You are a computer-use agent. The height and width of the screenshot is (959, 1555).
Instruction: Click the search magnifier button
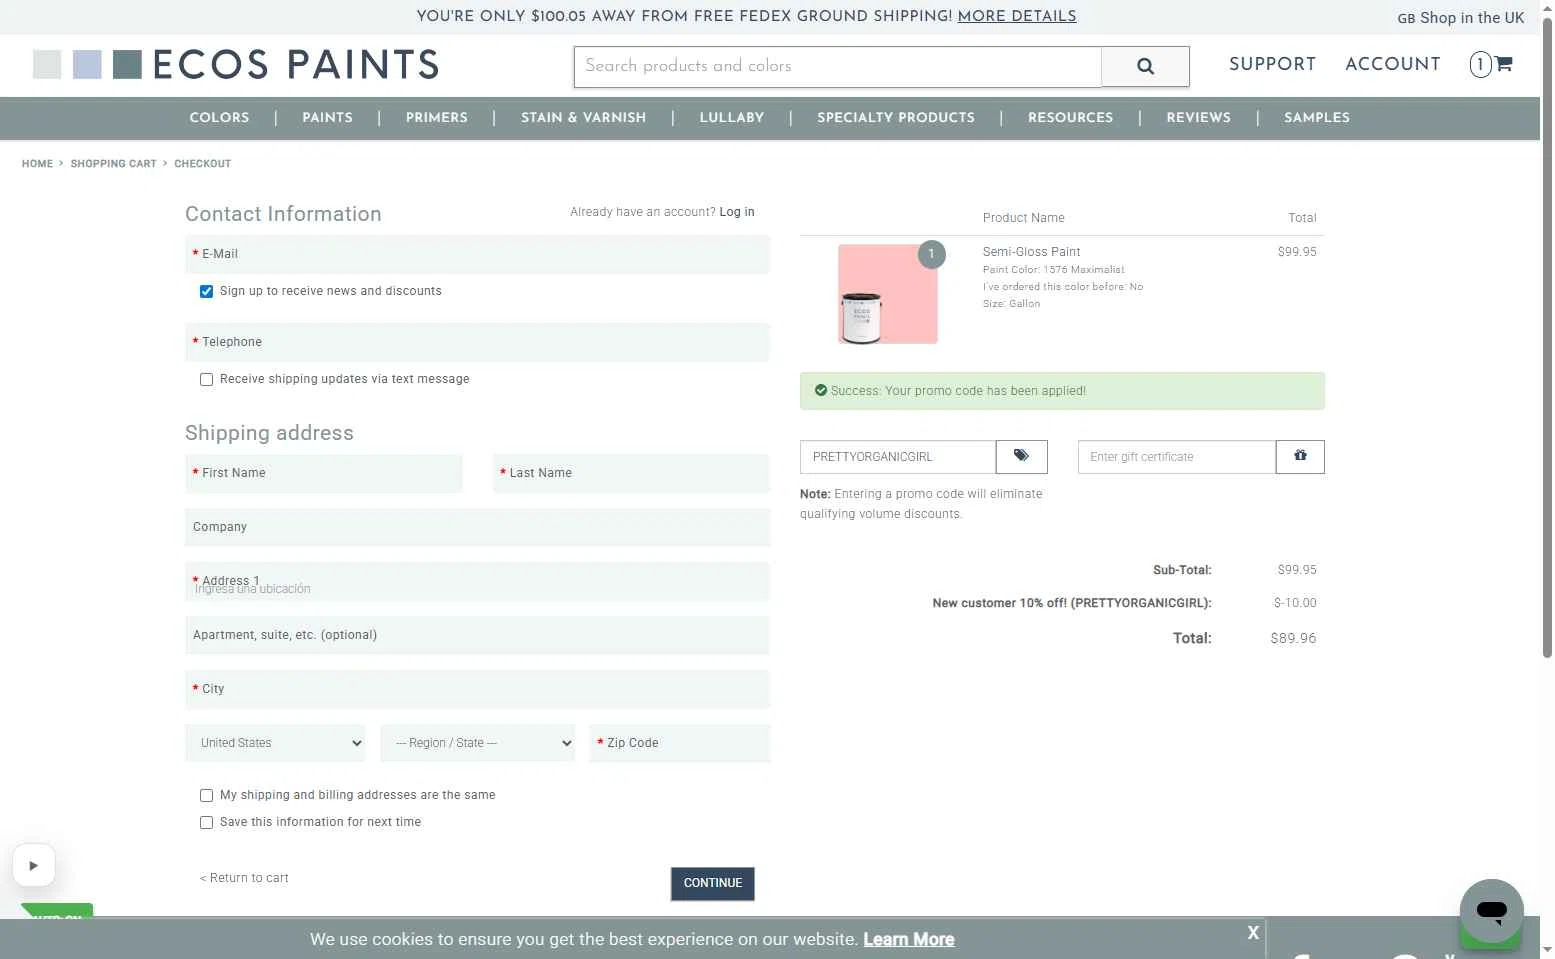[x=1145, y=67]
